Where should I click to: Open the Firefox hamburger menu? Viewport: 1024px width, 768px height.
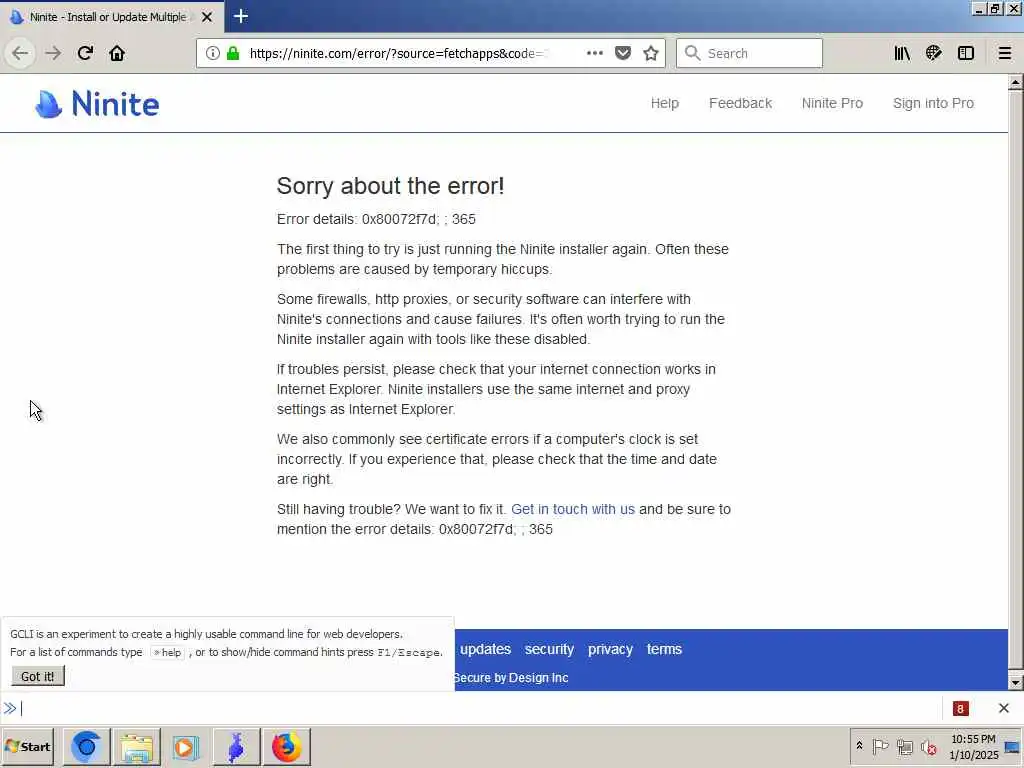point(1005,53)
